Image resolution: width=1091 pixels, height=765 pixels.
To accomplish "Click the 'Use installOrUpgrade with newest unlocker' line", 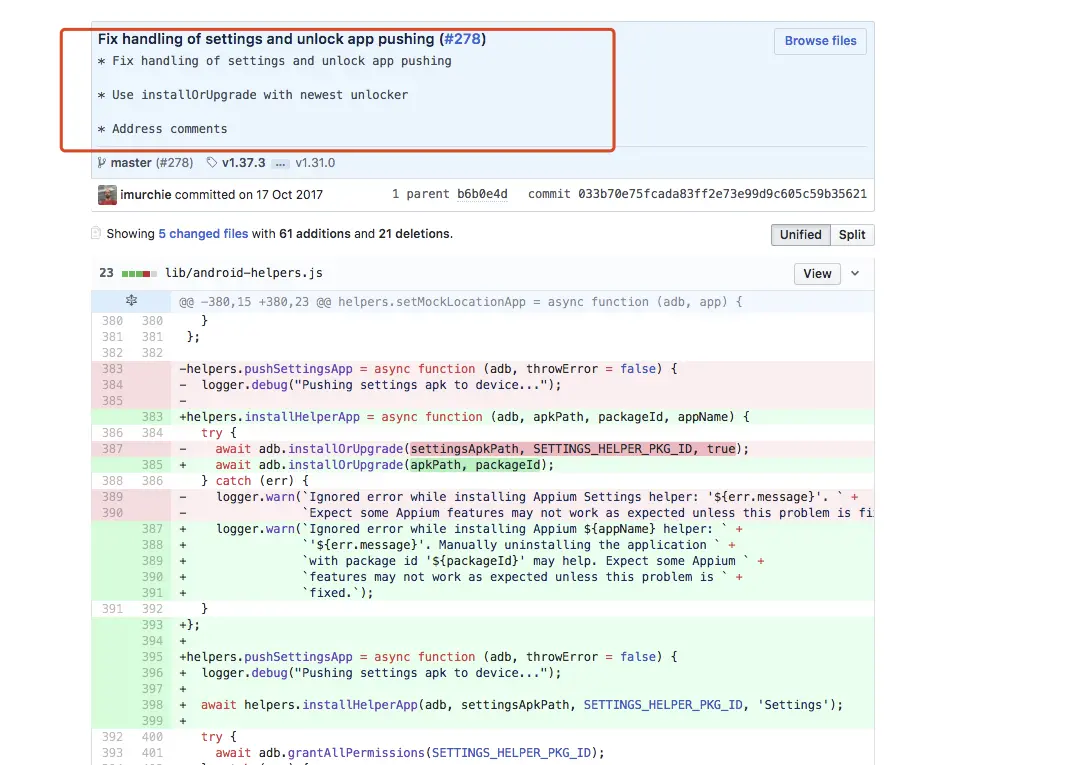I will coord(253,95).
